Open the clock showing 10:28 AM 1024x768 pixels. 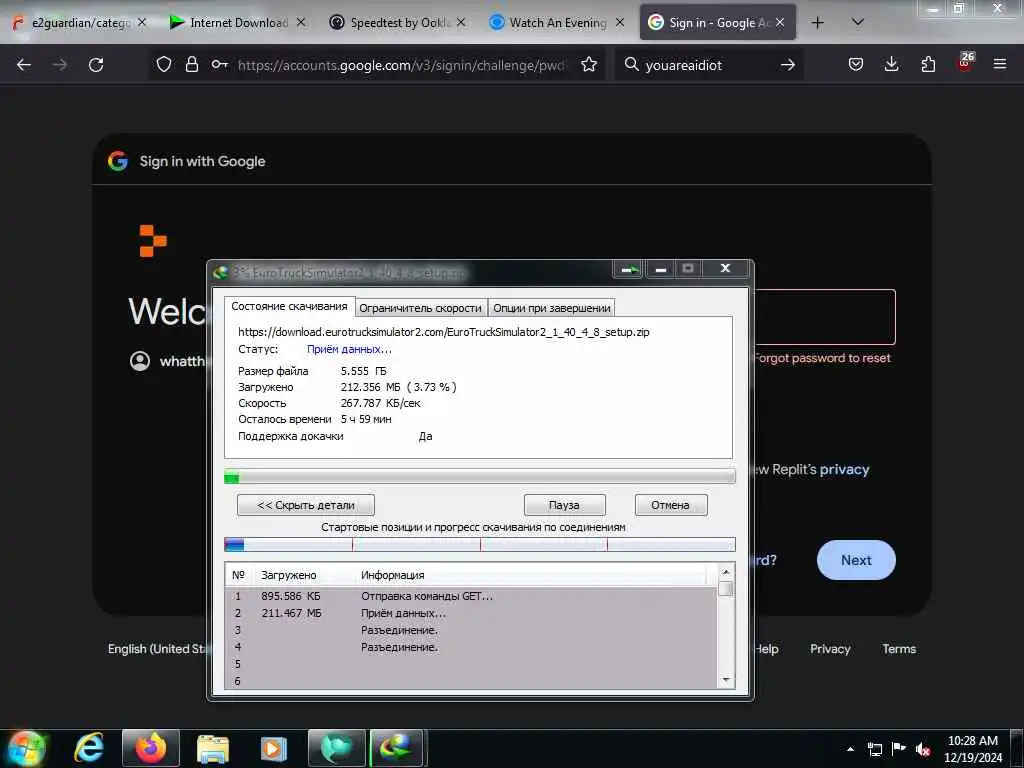point(973,749)
